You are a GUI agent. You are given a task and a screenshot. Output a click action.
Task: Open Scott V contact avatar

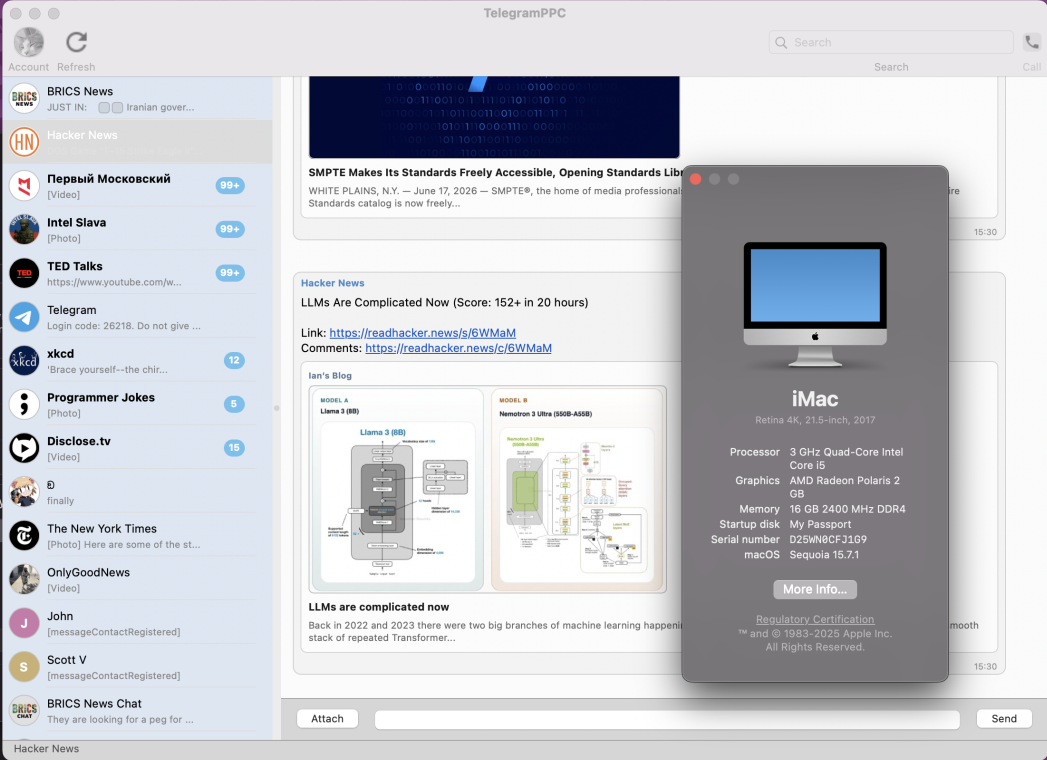click(x=24, y=667)
